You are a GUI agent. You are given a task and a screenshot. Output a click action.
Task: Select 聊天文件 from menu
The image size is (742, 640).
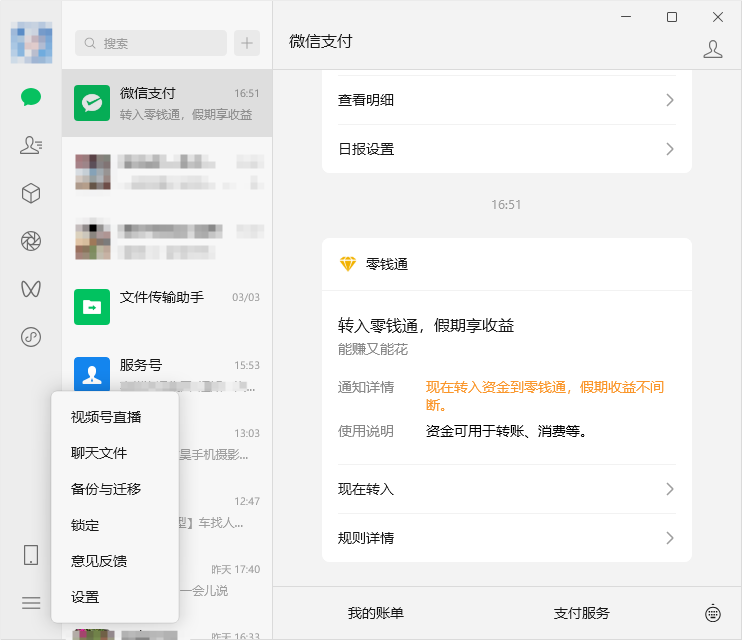coord(115,453)
